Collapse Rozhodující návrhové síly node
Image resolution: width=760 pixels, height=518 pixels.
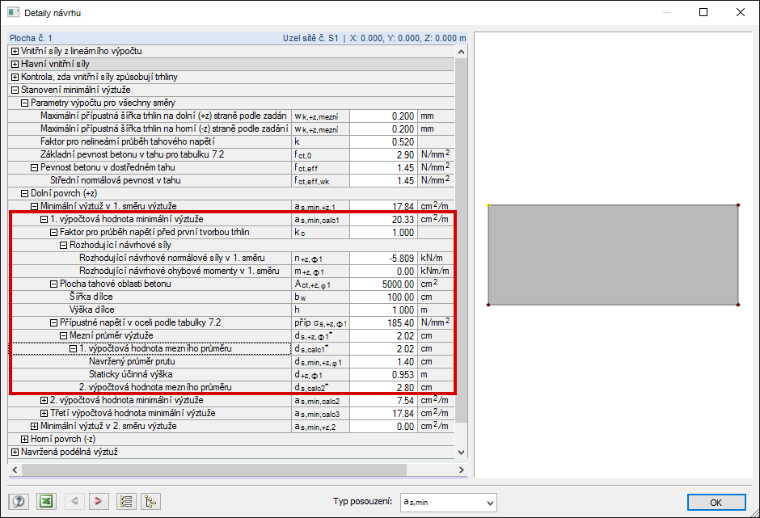point(63,245)
